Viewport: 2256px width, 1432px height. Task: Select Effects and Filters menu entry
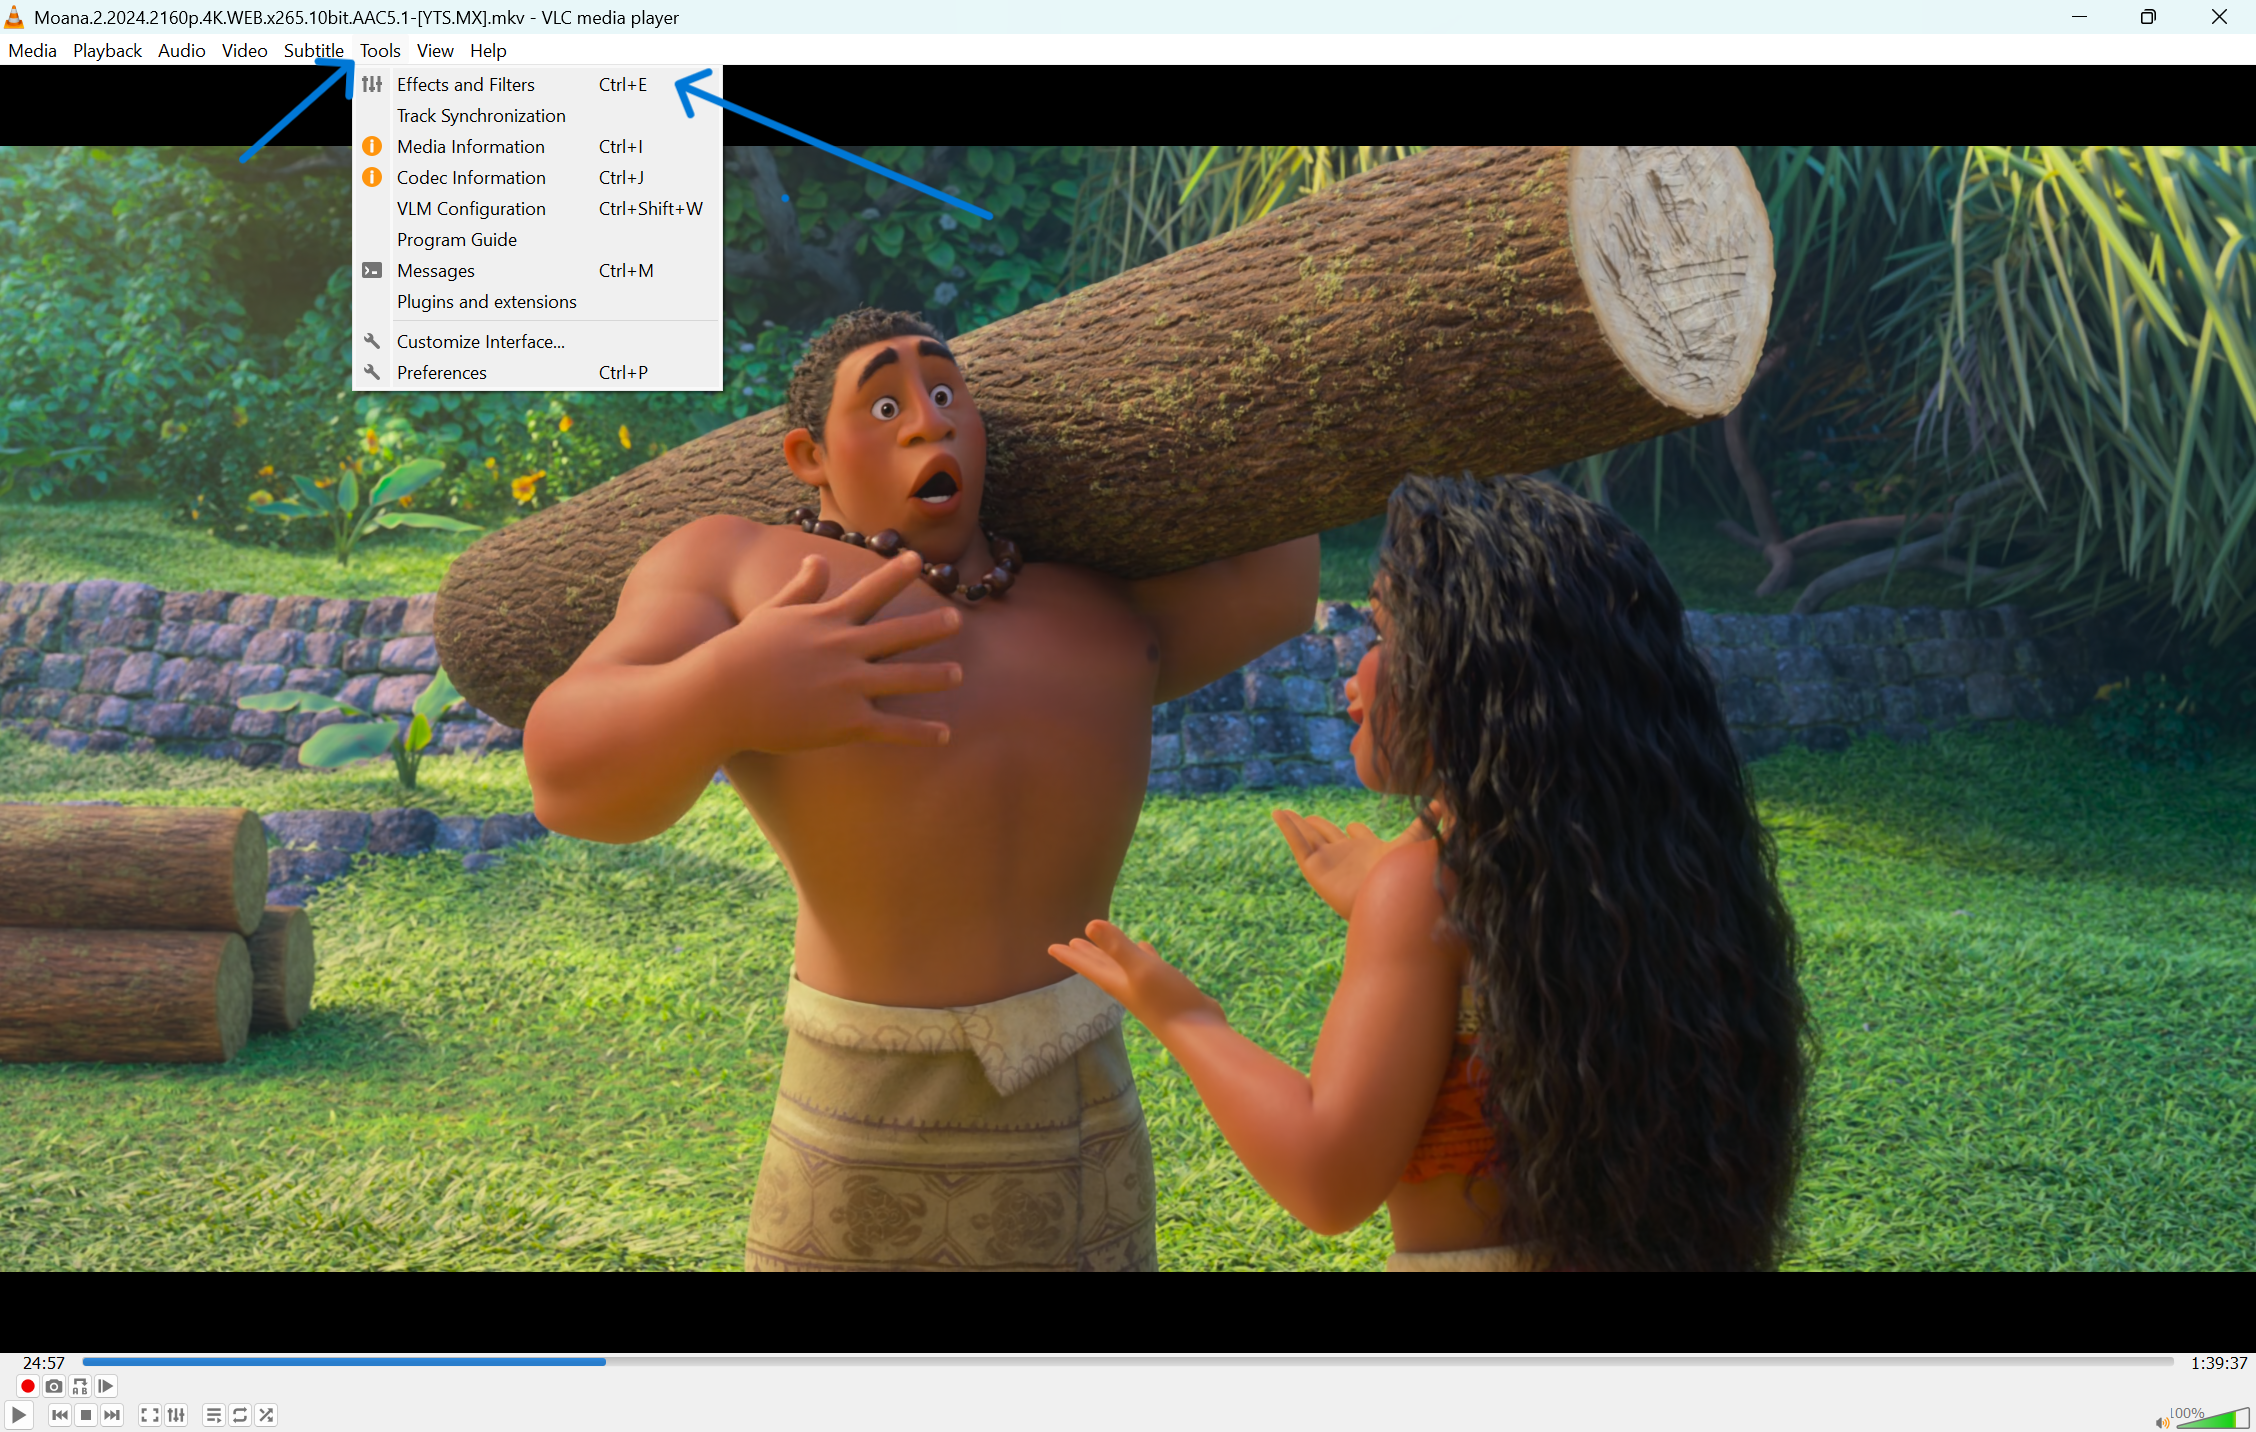[x=466, y=85]
